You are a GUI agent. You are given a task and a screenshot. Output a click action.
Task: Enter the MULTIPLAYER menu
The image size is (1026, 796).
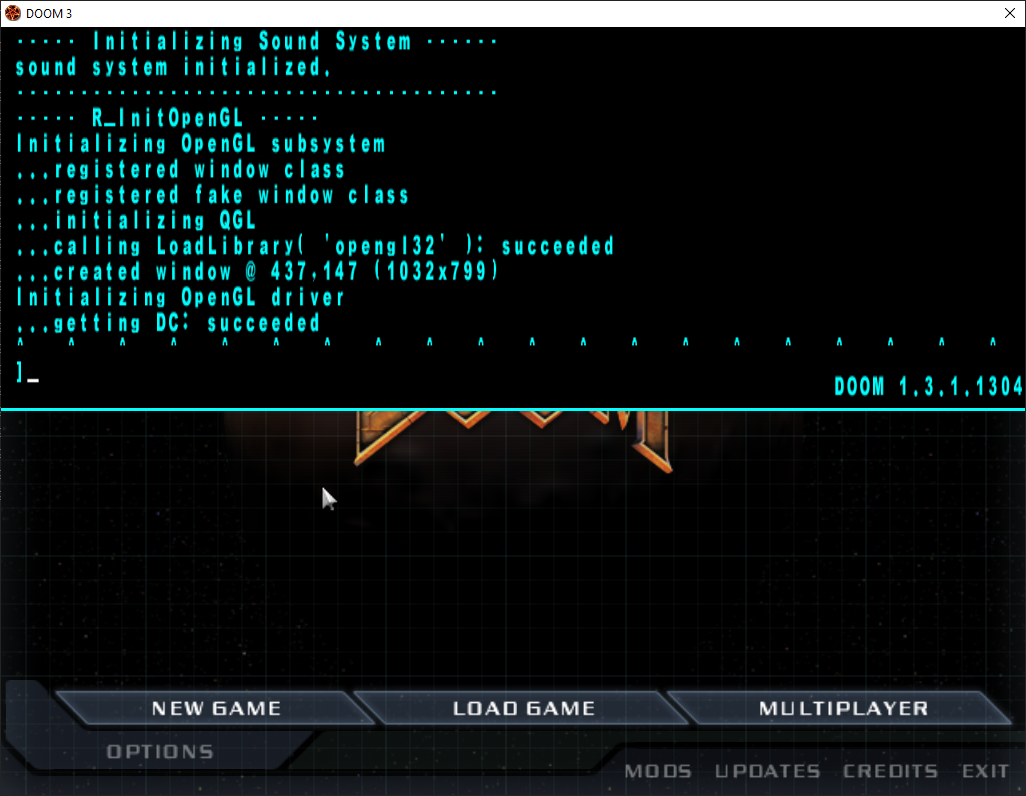(x=843, y=708)
